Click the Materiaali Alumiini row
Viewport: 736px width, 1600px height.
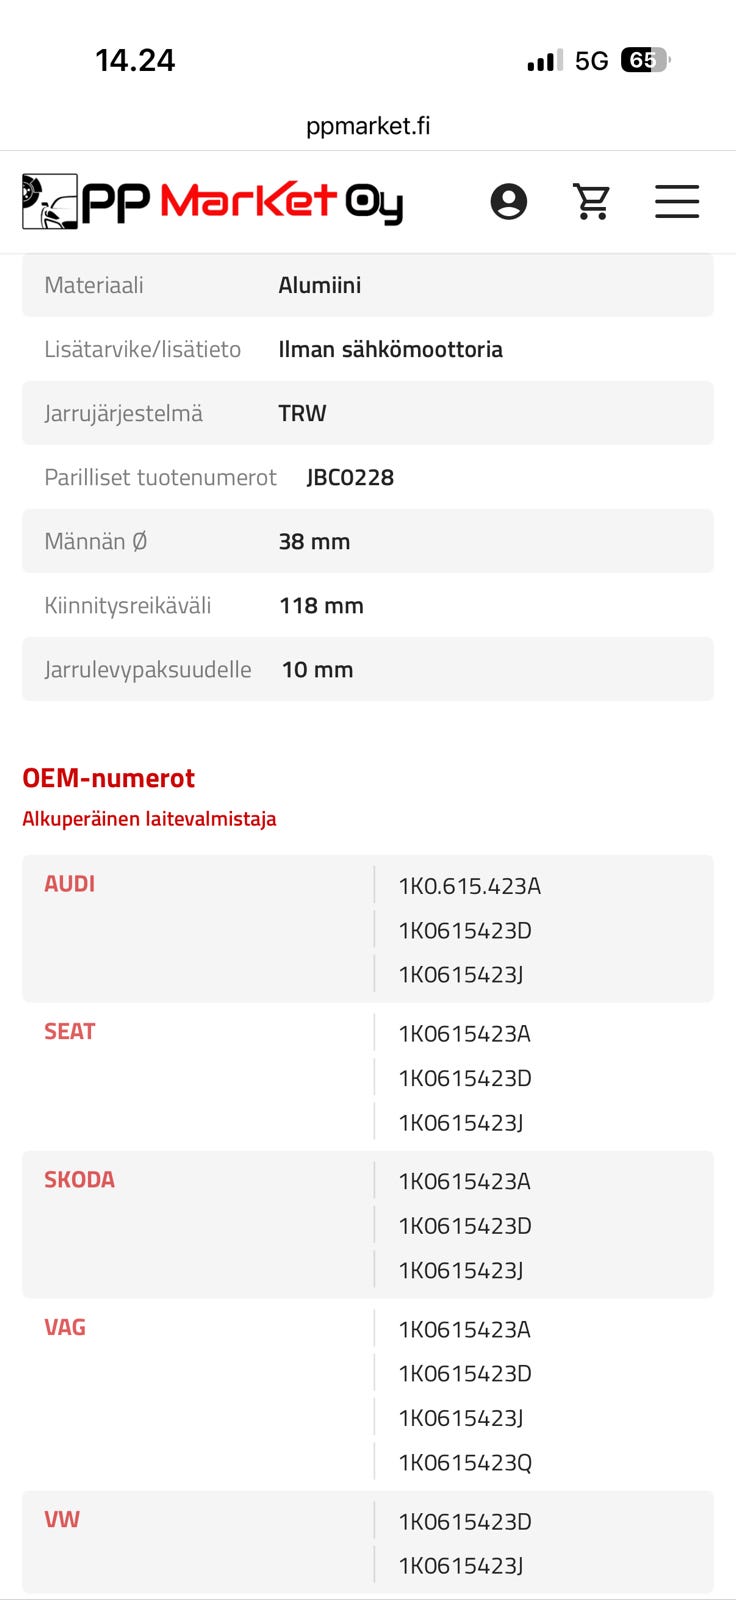click(368, 285)
